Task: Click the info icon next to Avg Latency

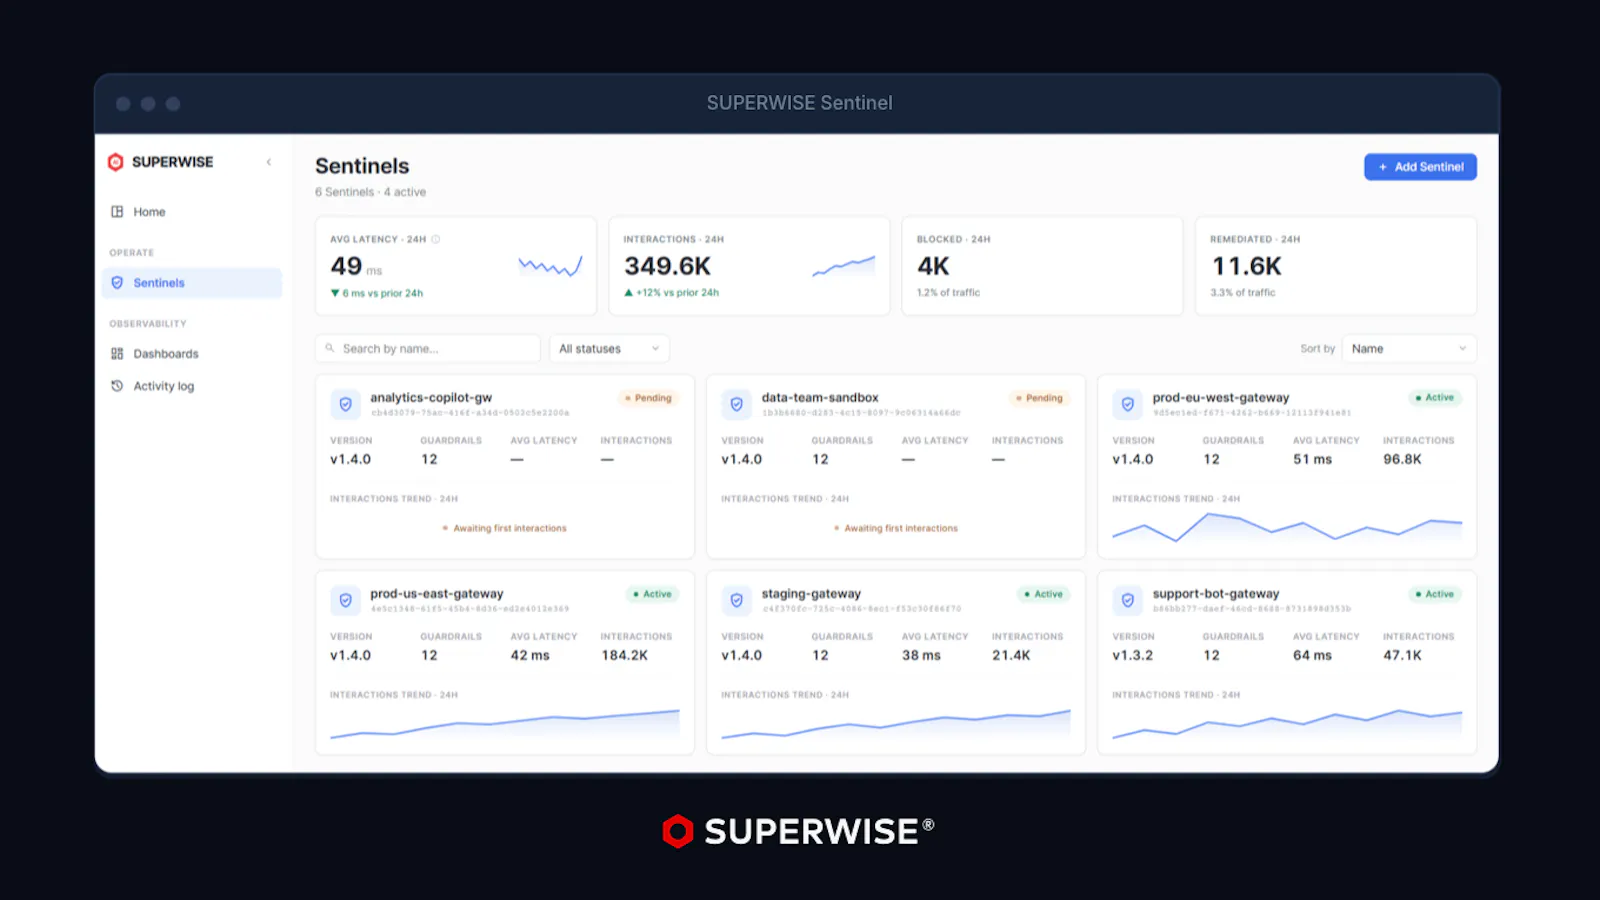Action: pyautogui.click(x=436, y=239)
